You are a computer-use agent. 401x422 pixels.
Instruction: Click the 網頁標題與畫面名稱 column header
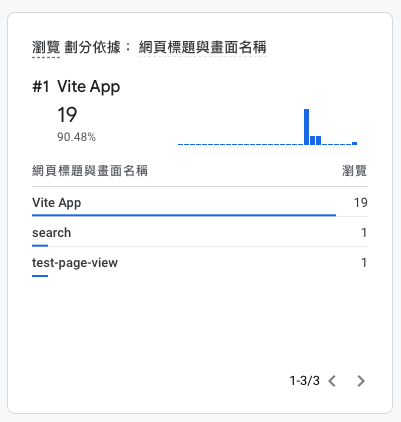pos(90,171)
